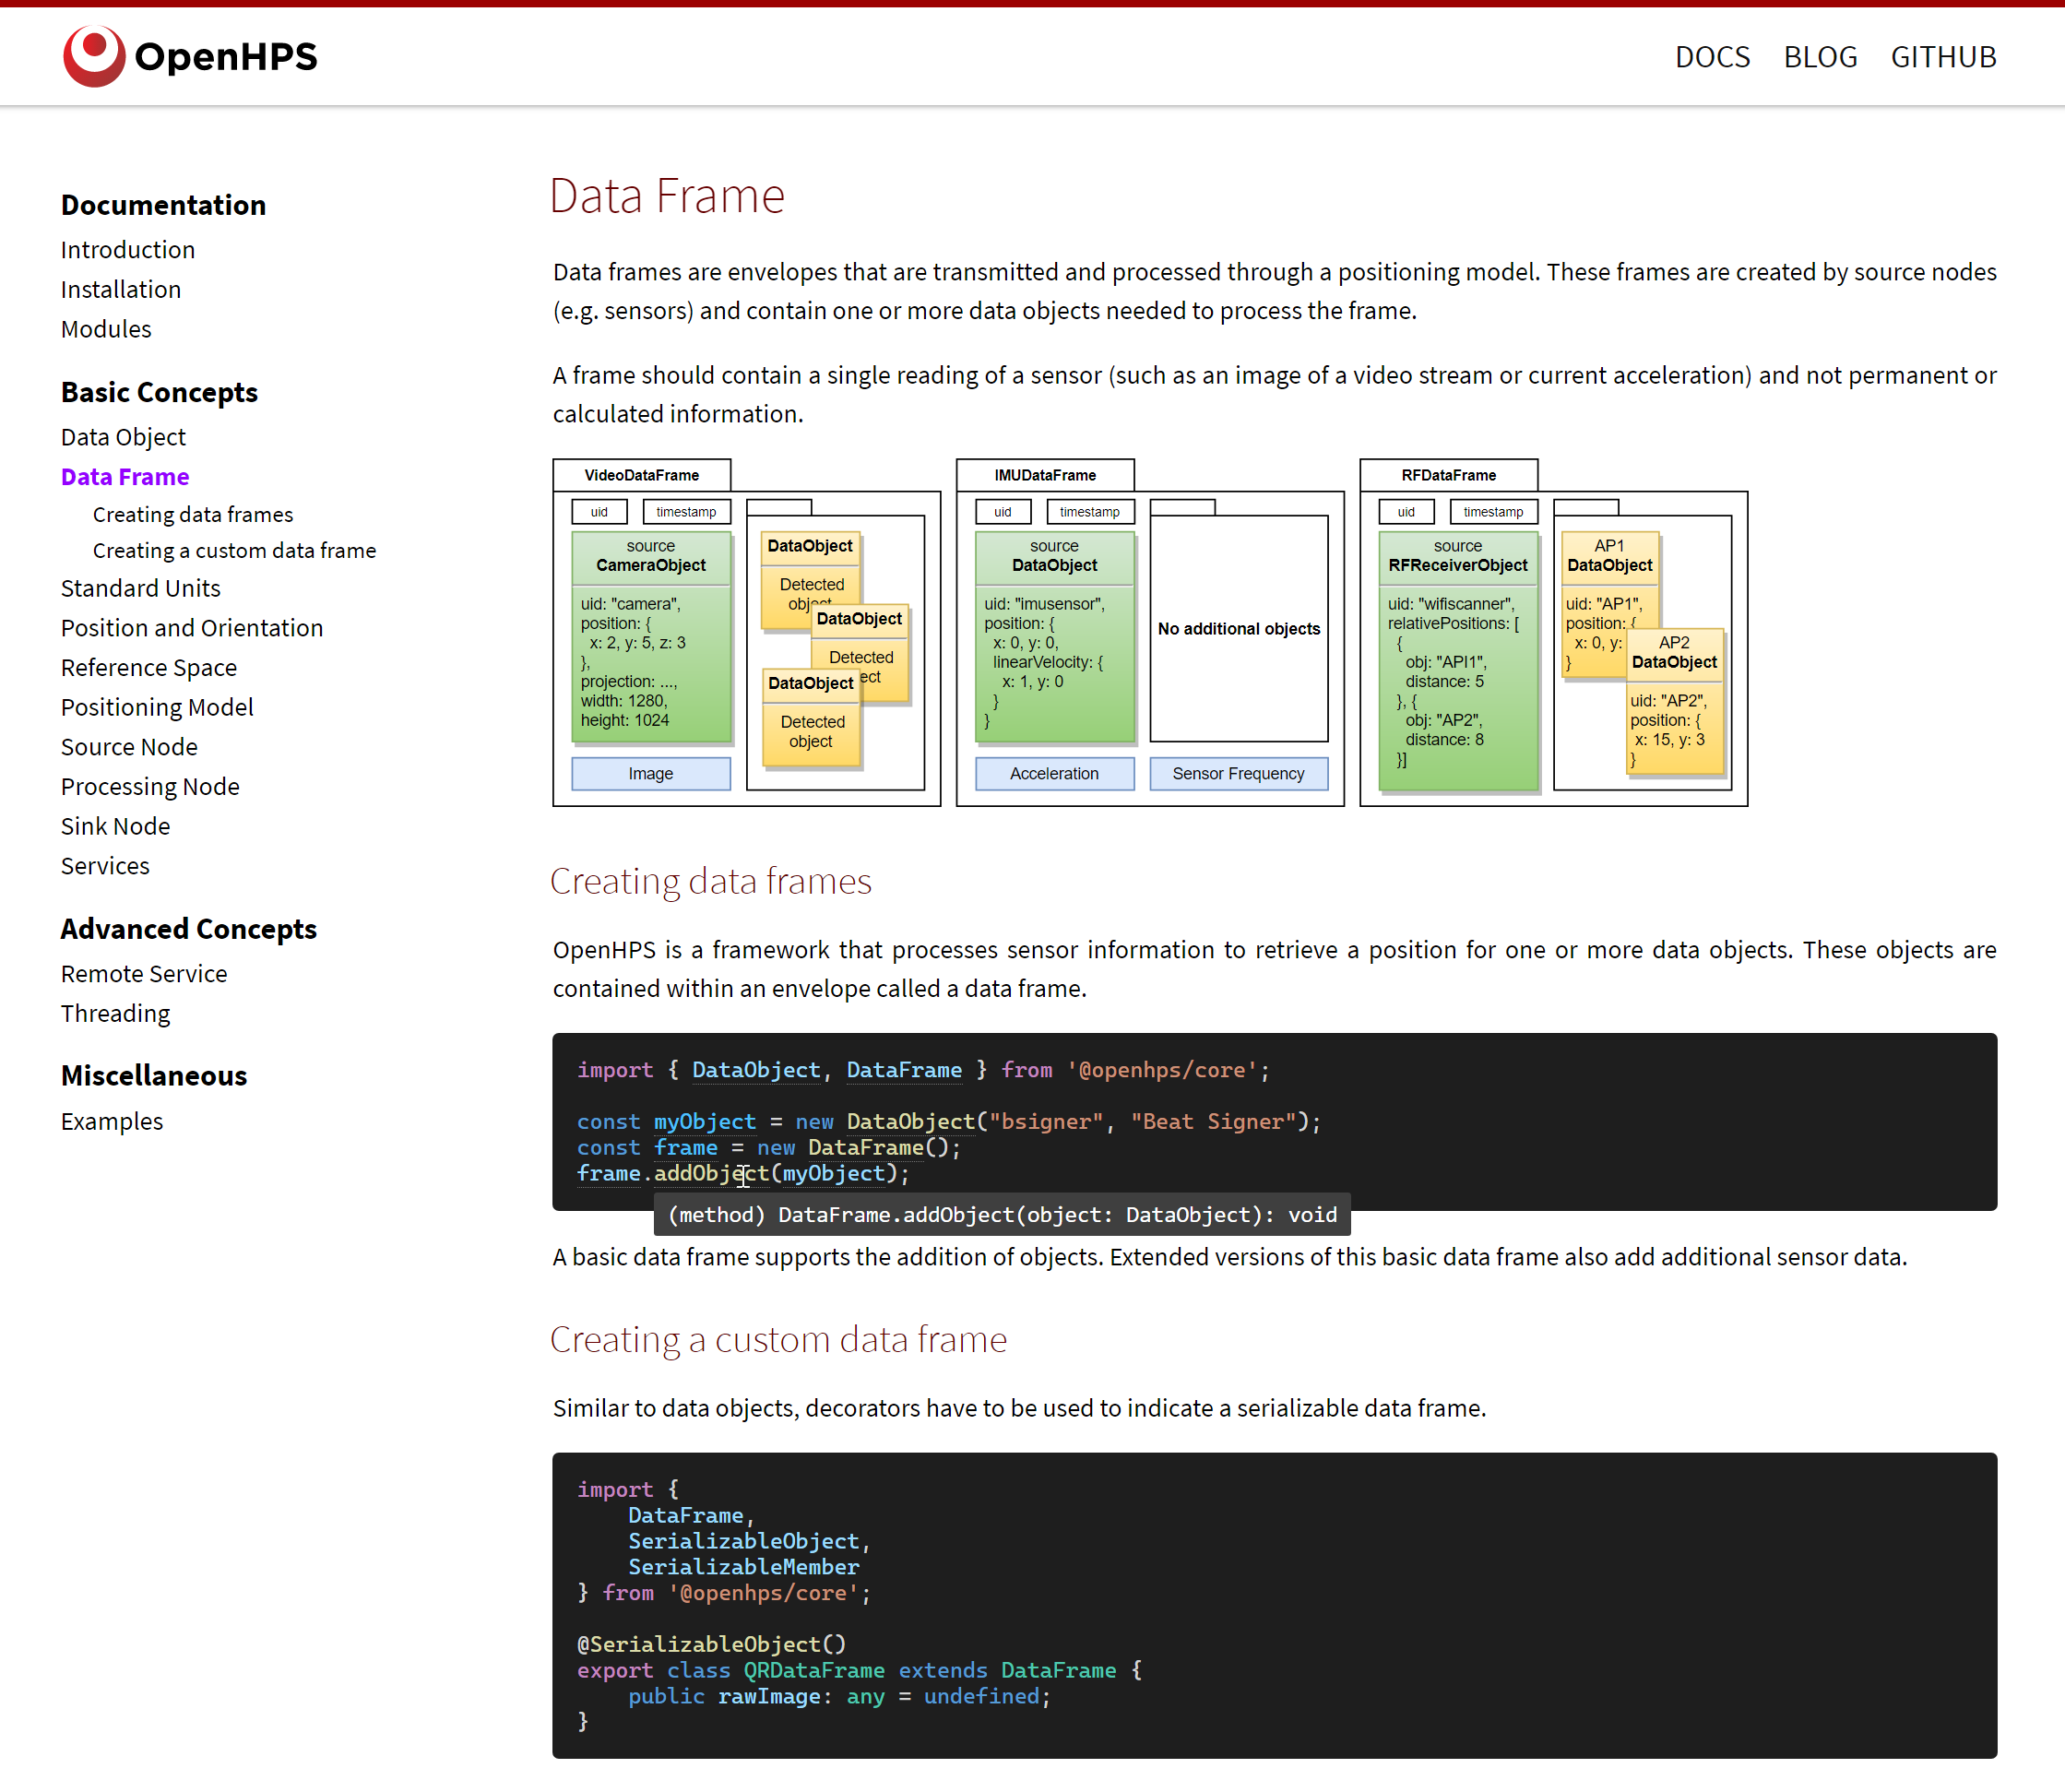The width and height of the screenshot is (2065, 1792).
Task: Click the Acceleration box in IMUDataFrame
Action: click(x=1054, y=774)
